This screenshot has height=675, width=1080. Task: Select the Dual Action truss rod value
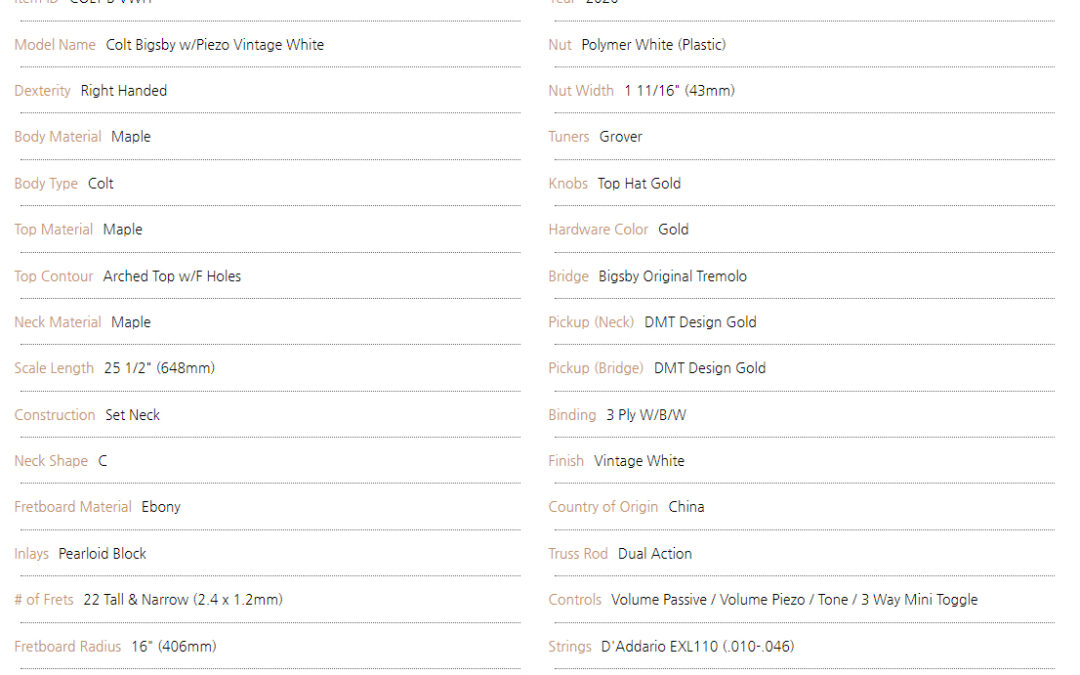(x=655, y=554)
